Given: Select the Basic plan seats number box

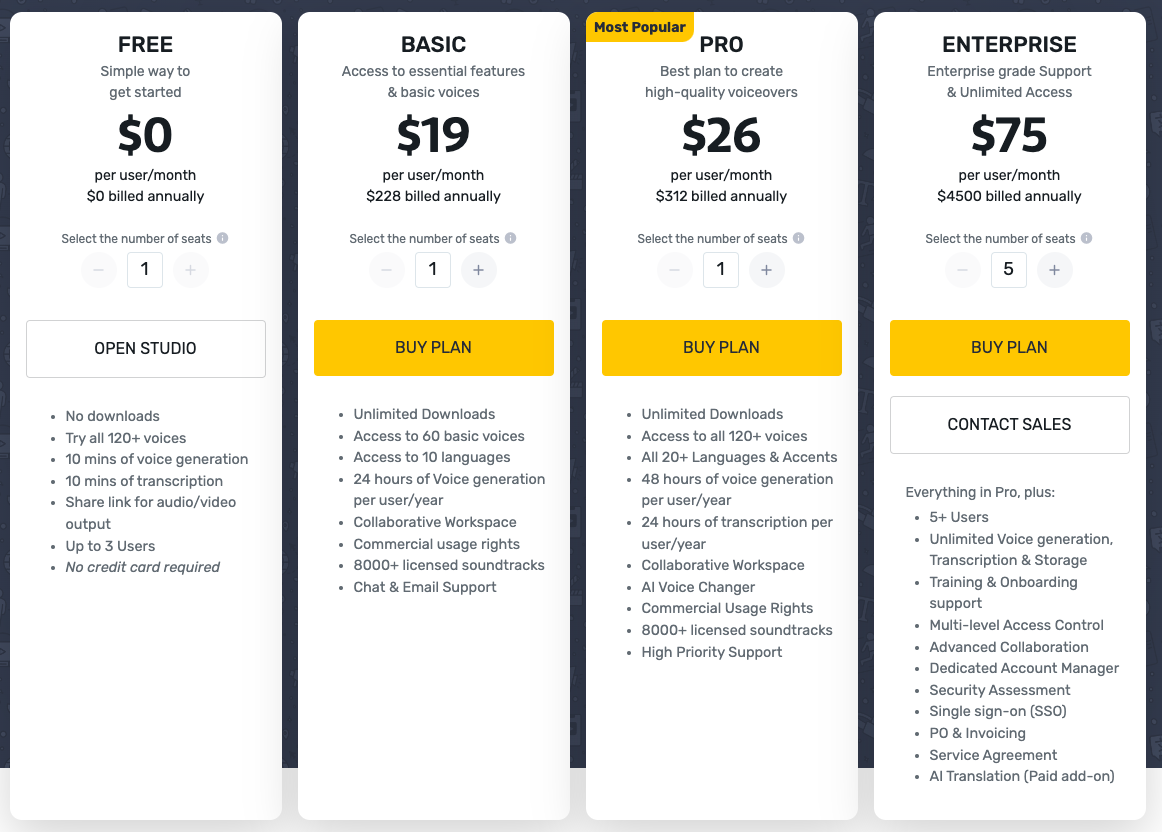Looking at the screenshot, I should 433,270.
